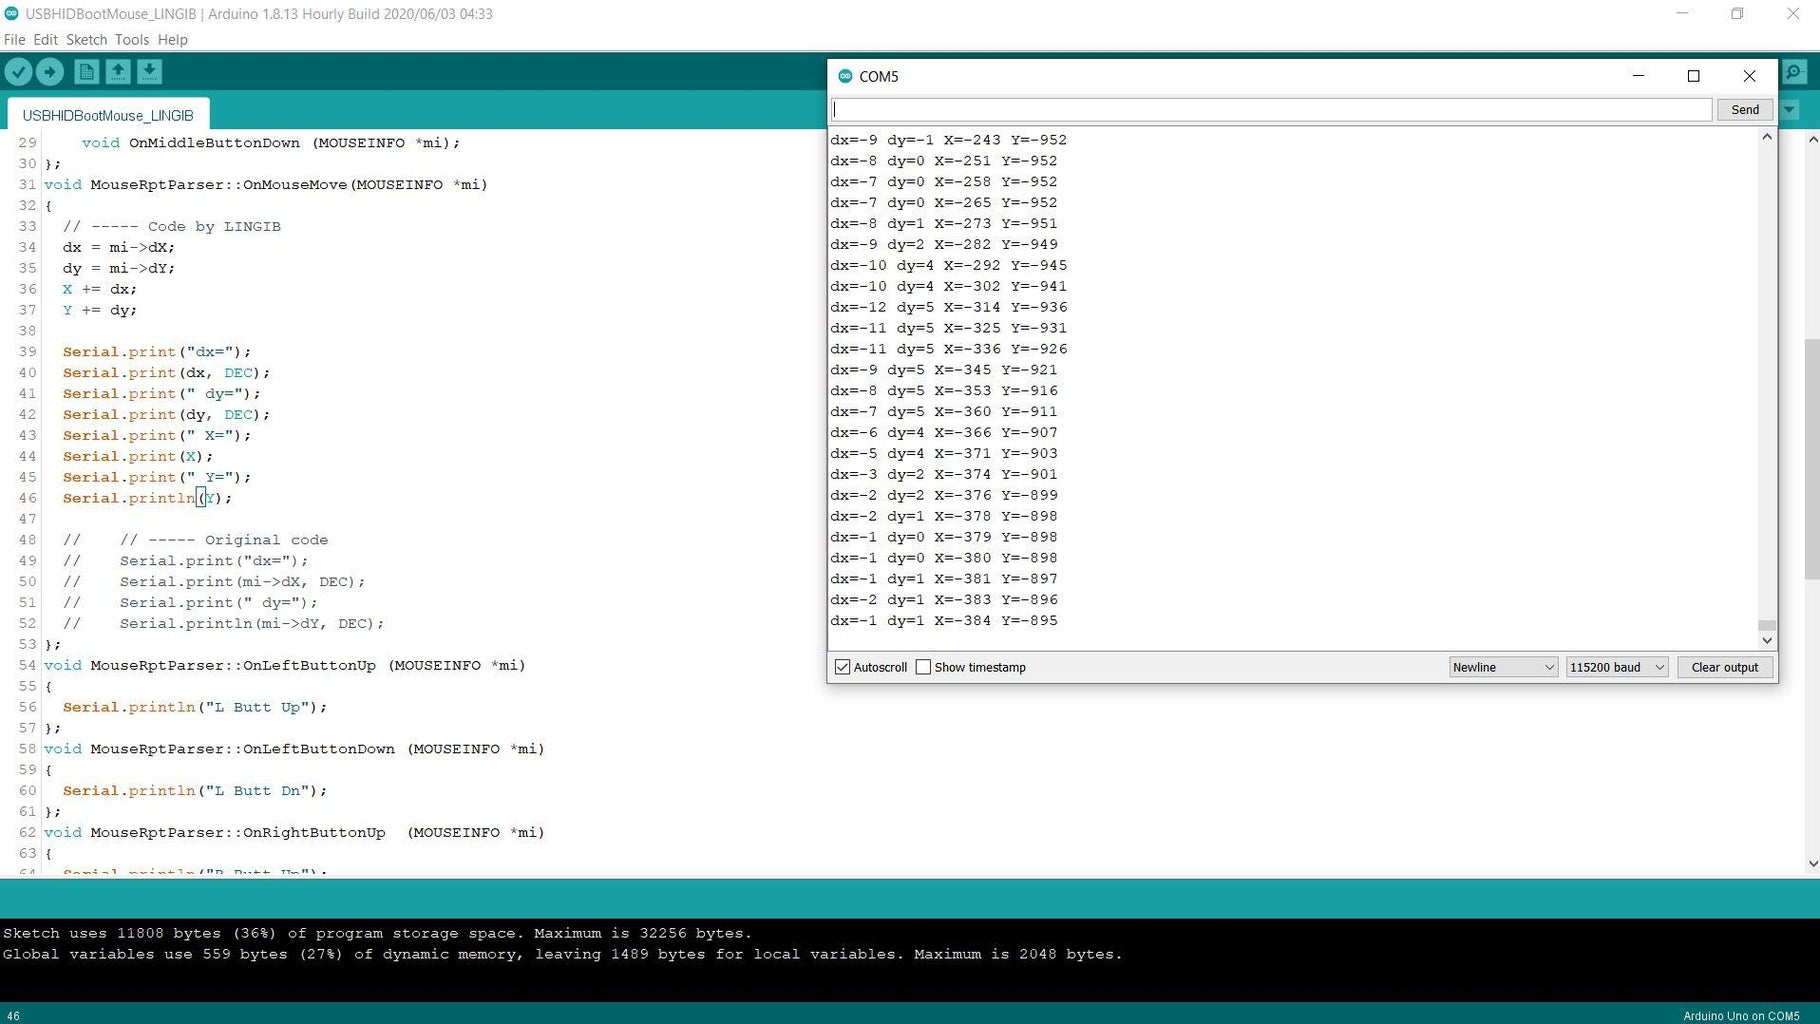The width and height of the screenshot is (1820, 1024).
Task: Disable the Autoscroll checkbox
Action: [843, 667]
